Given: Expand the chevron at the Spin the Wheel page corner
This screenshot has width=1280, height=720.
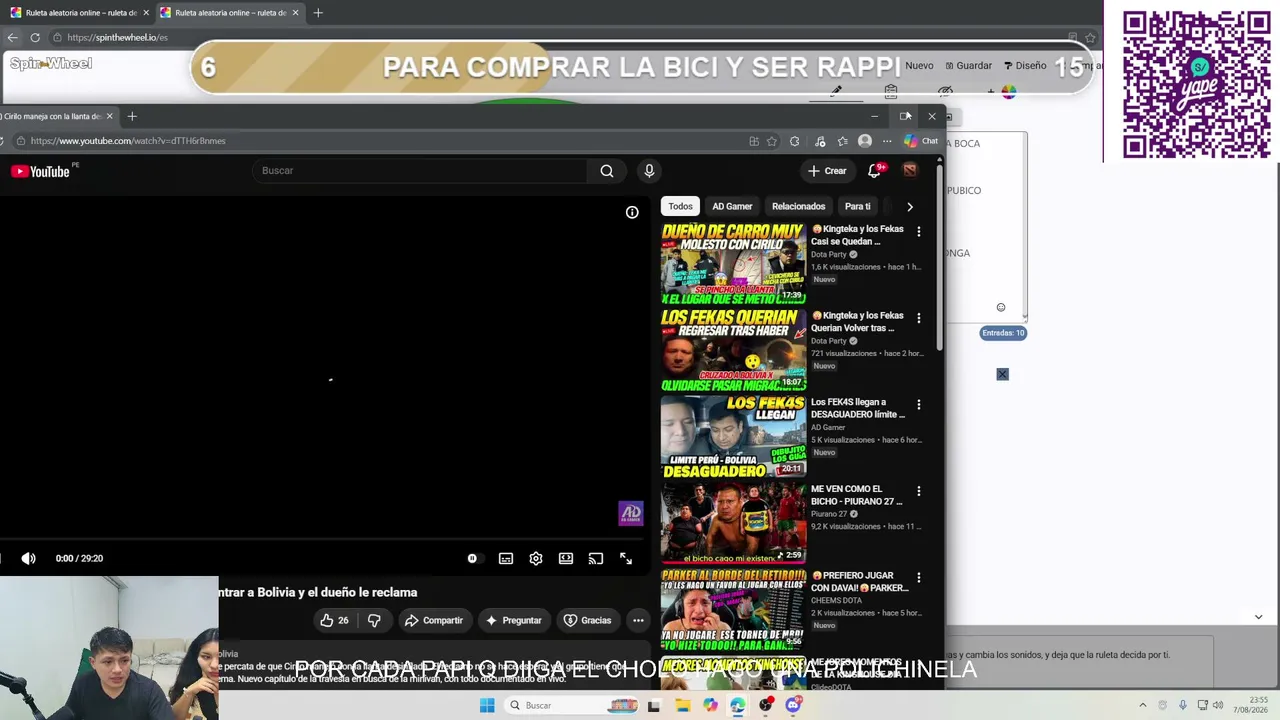Looking at the screenshot, I should 1258,617.
